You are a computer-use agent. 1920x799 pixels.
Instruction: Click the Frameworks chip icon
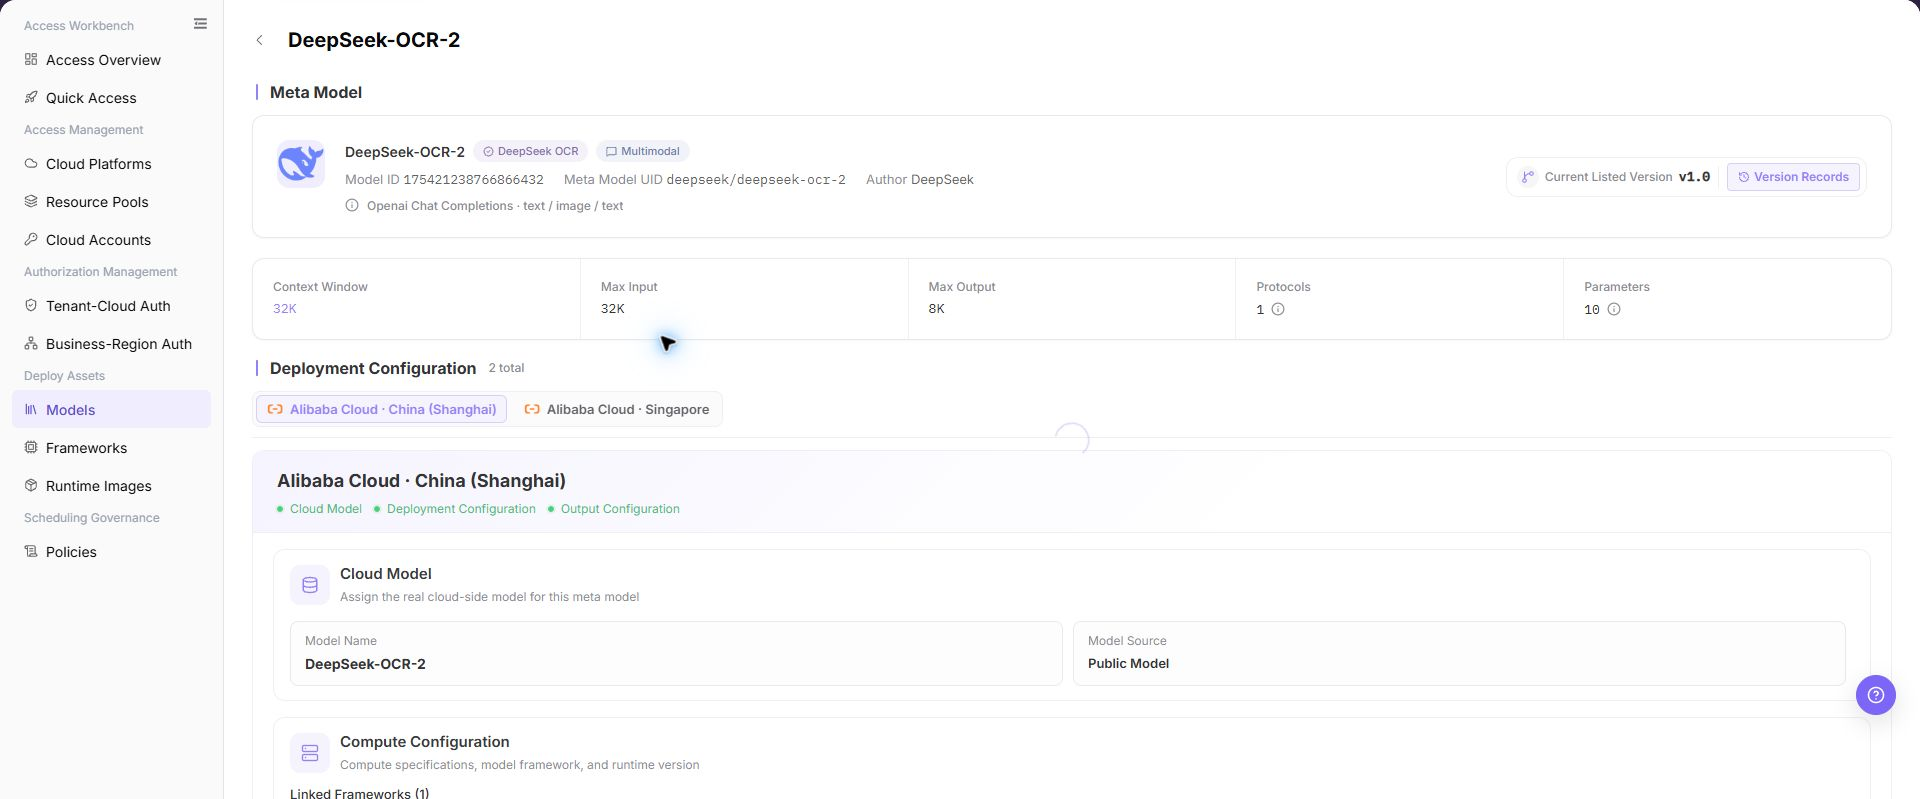[x=31, y=447]
